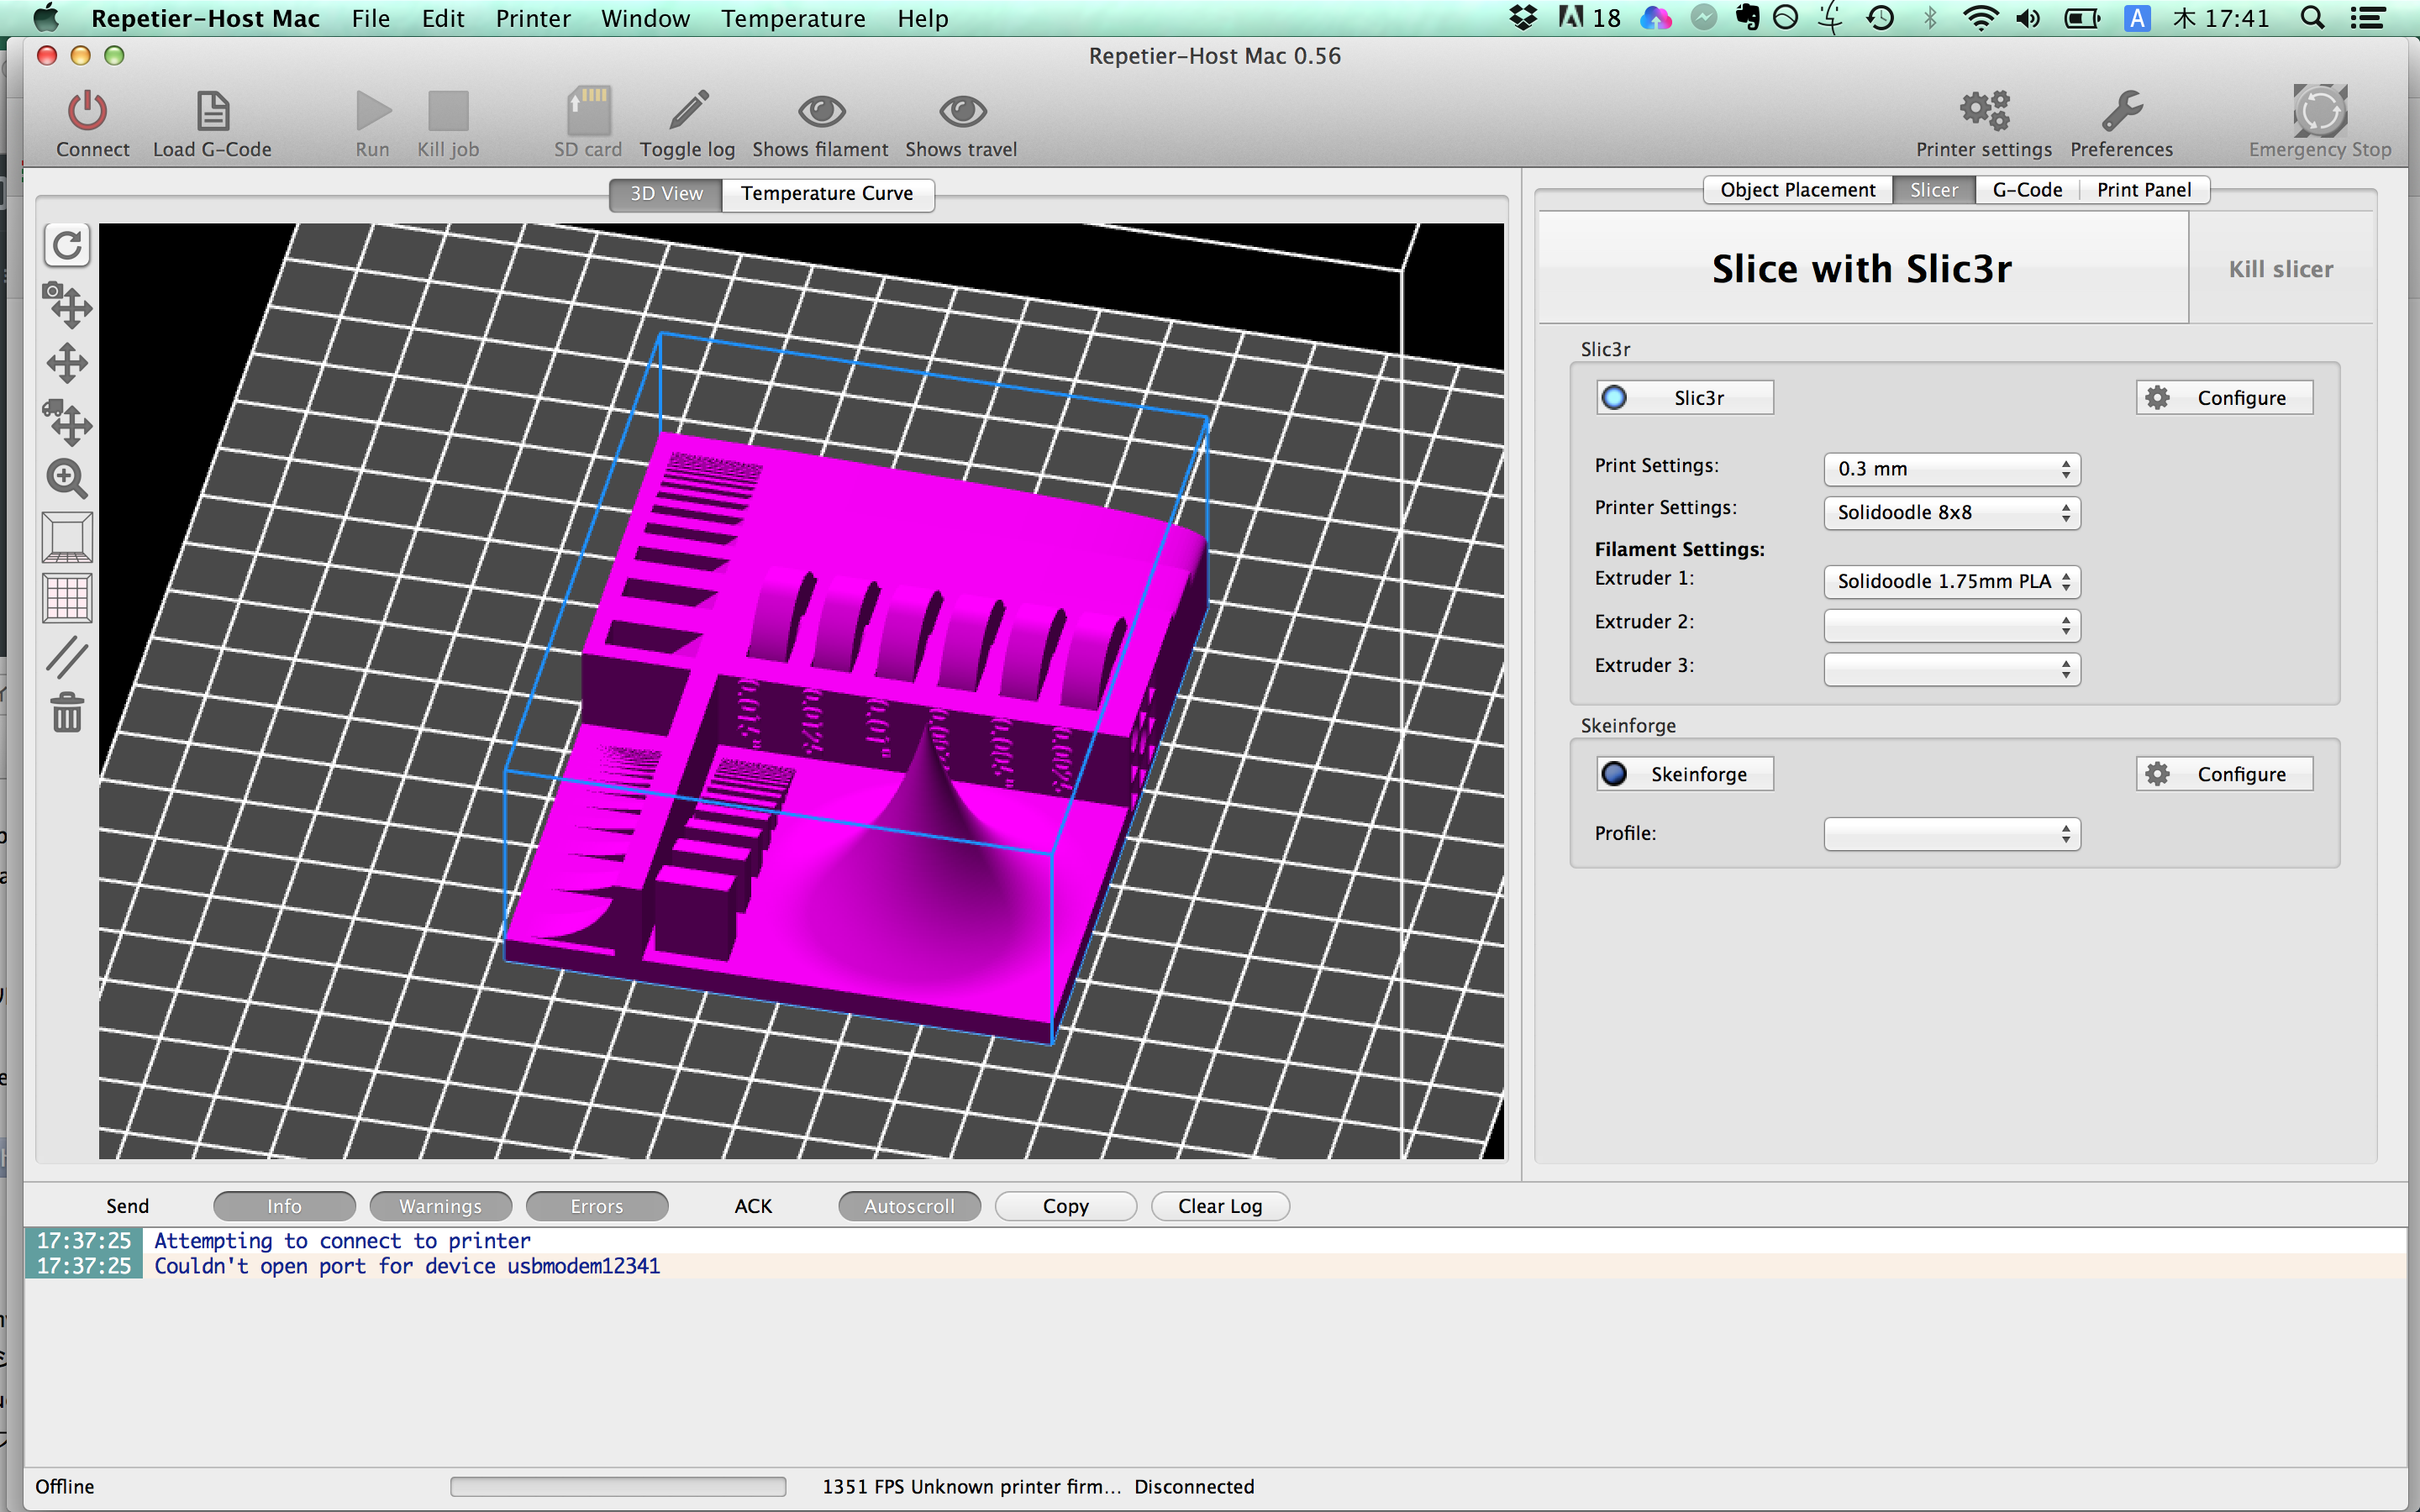
Task: Select the rotate camera view tool
Action: tap(67, 305)
